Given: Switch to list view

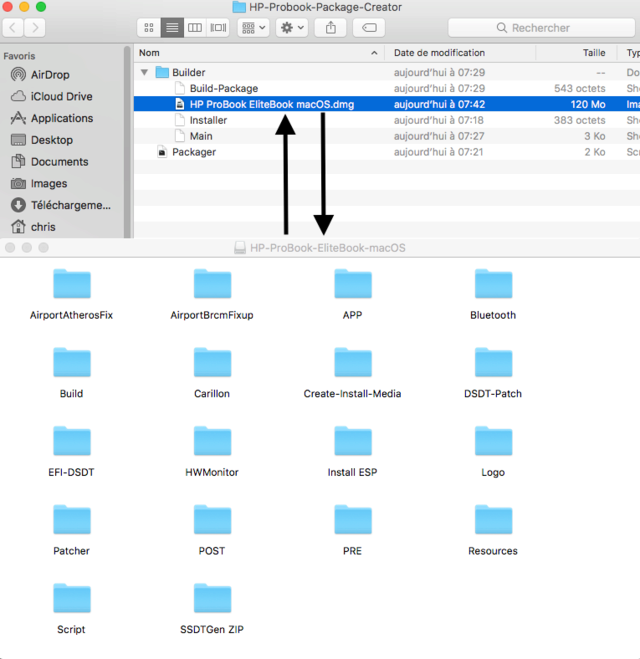Looking at the screenshot, I should coord(172,28).
